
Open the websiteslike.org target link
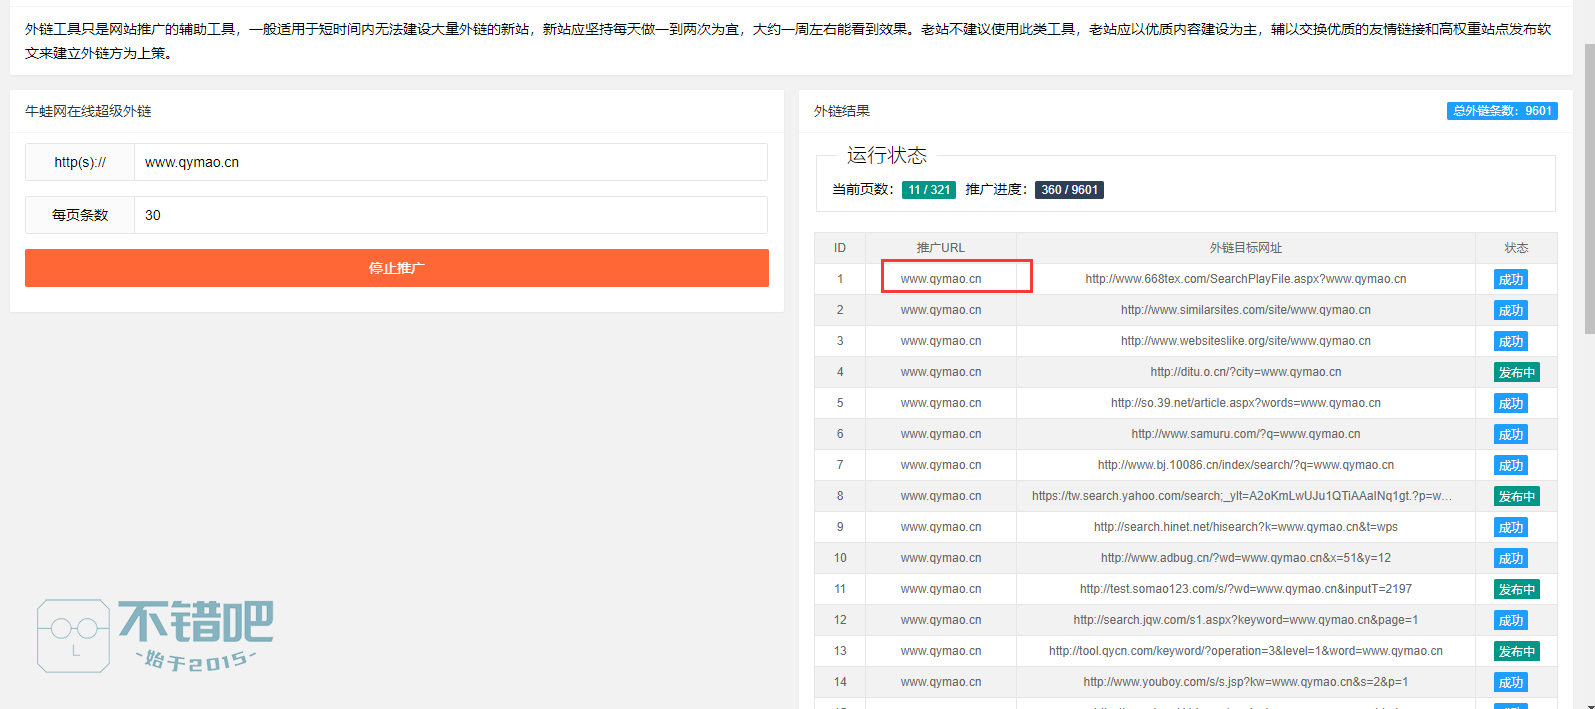(x=1245, y=341)
